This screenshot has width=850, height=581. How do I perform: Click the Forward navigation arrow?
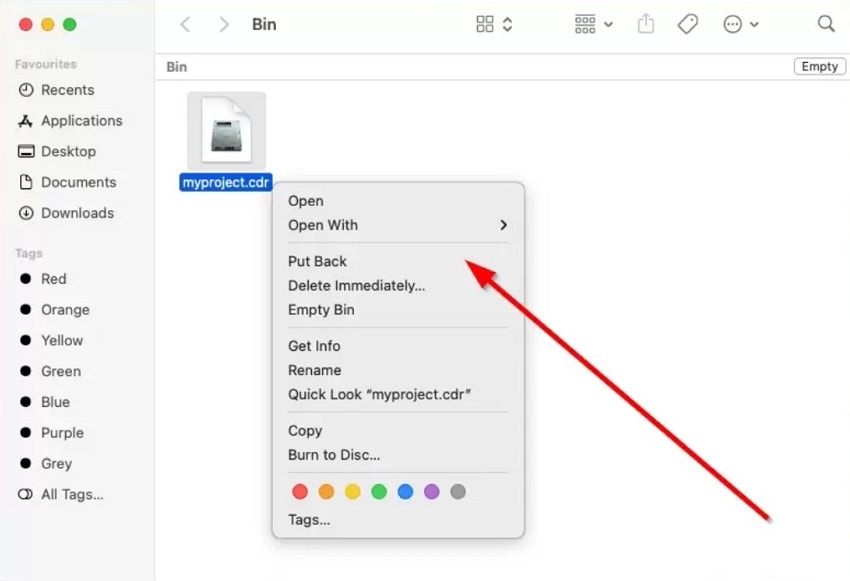point(223,24)
